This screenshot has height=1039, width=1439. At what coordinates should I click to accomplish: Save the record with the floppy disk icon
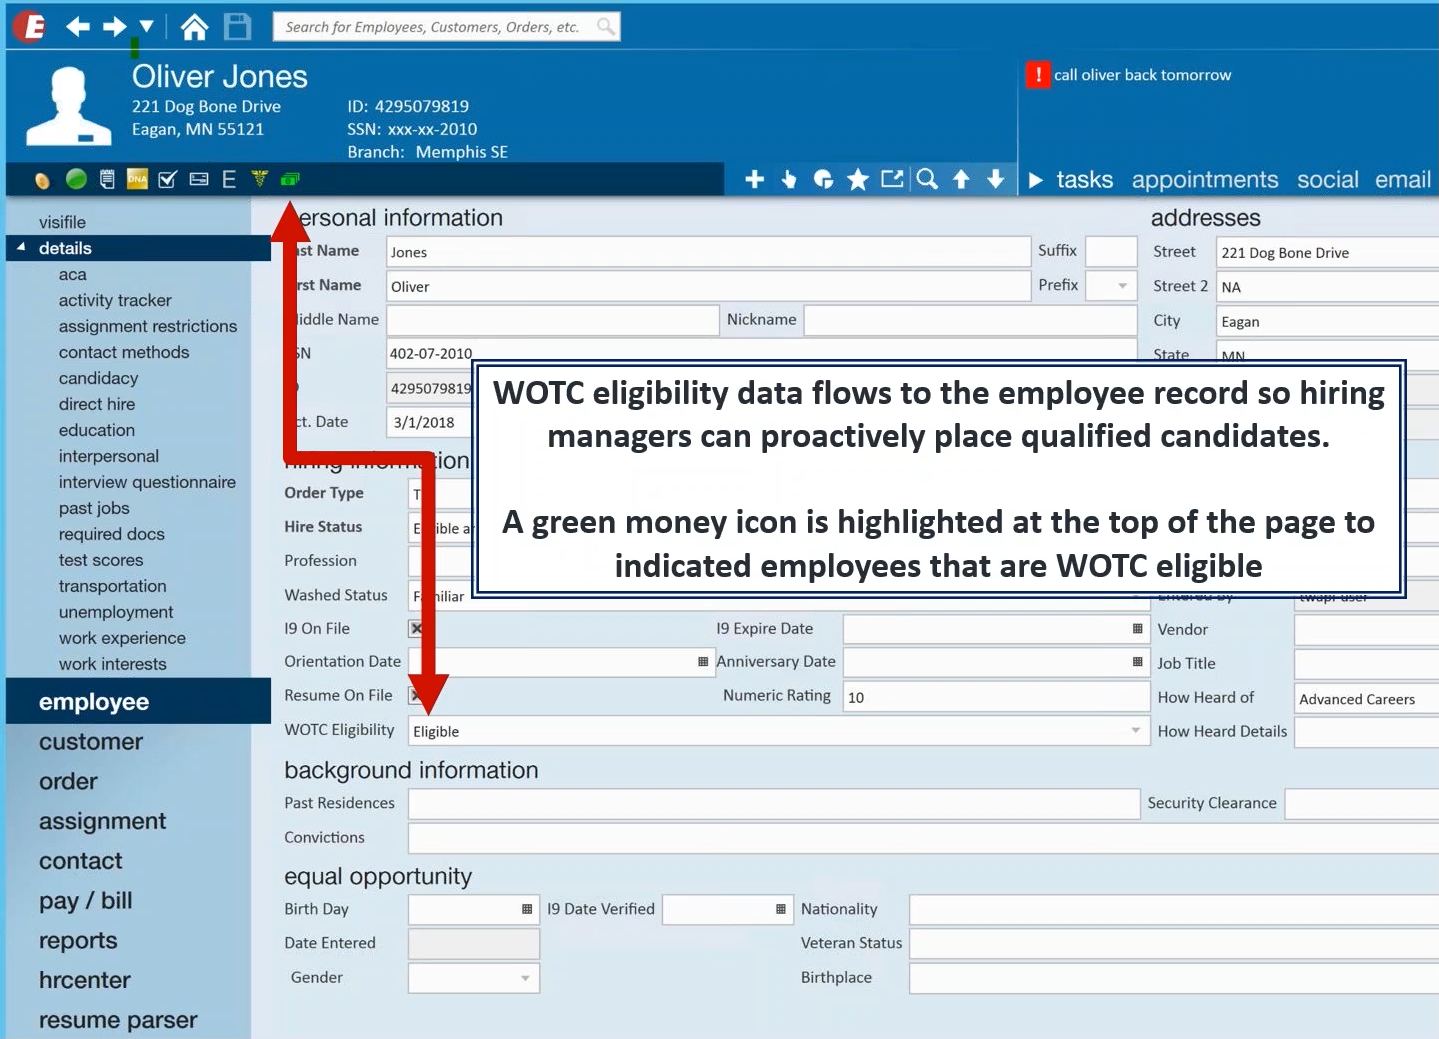(x=237, y=27)
